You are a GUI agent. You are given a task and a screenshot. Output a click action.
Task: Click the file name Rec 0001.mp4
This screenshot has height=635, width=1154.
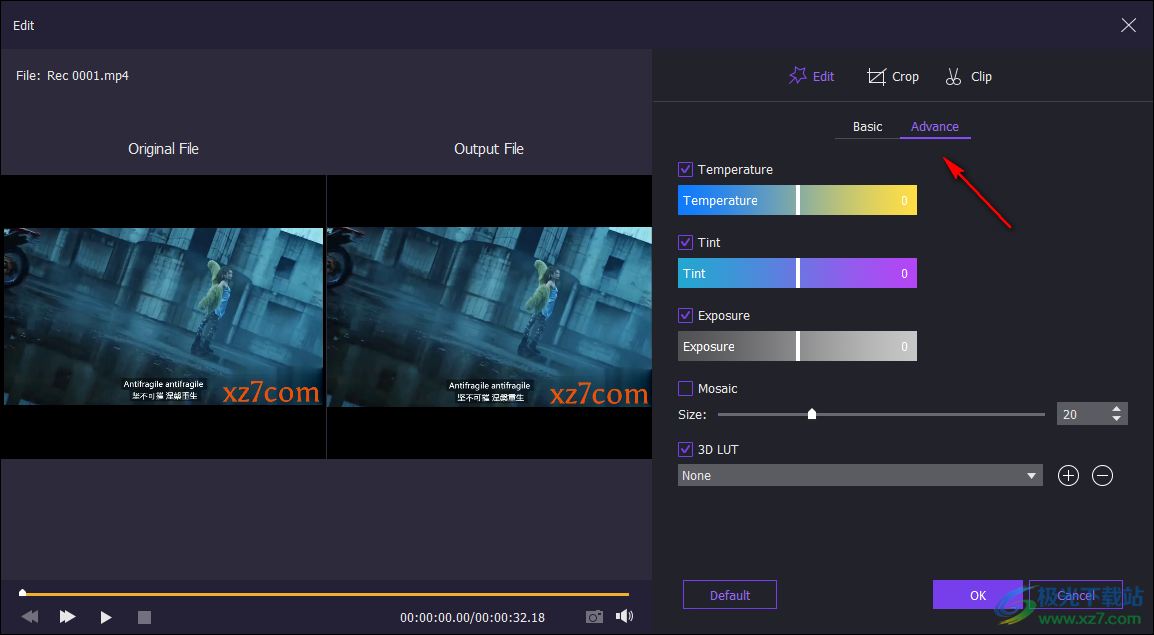tap(88, 75)
